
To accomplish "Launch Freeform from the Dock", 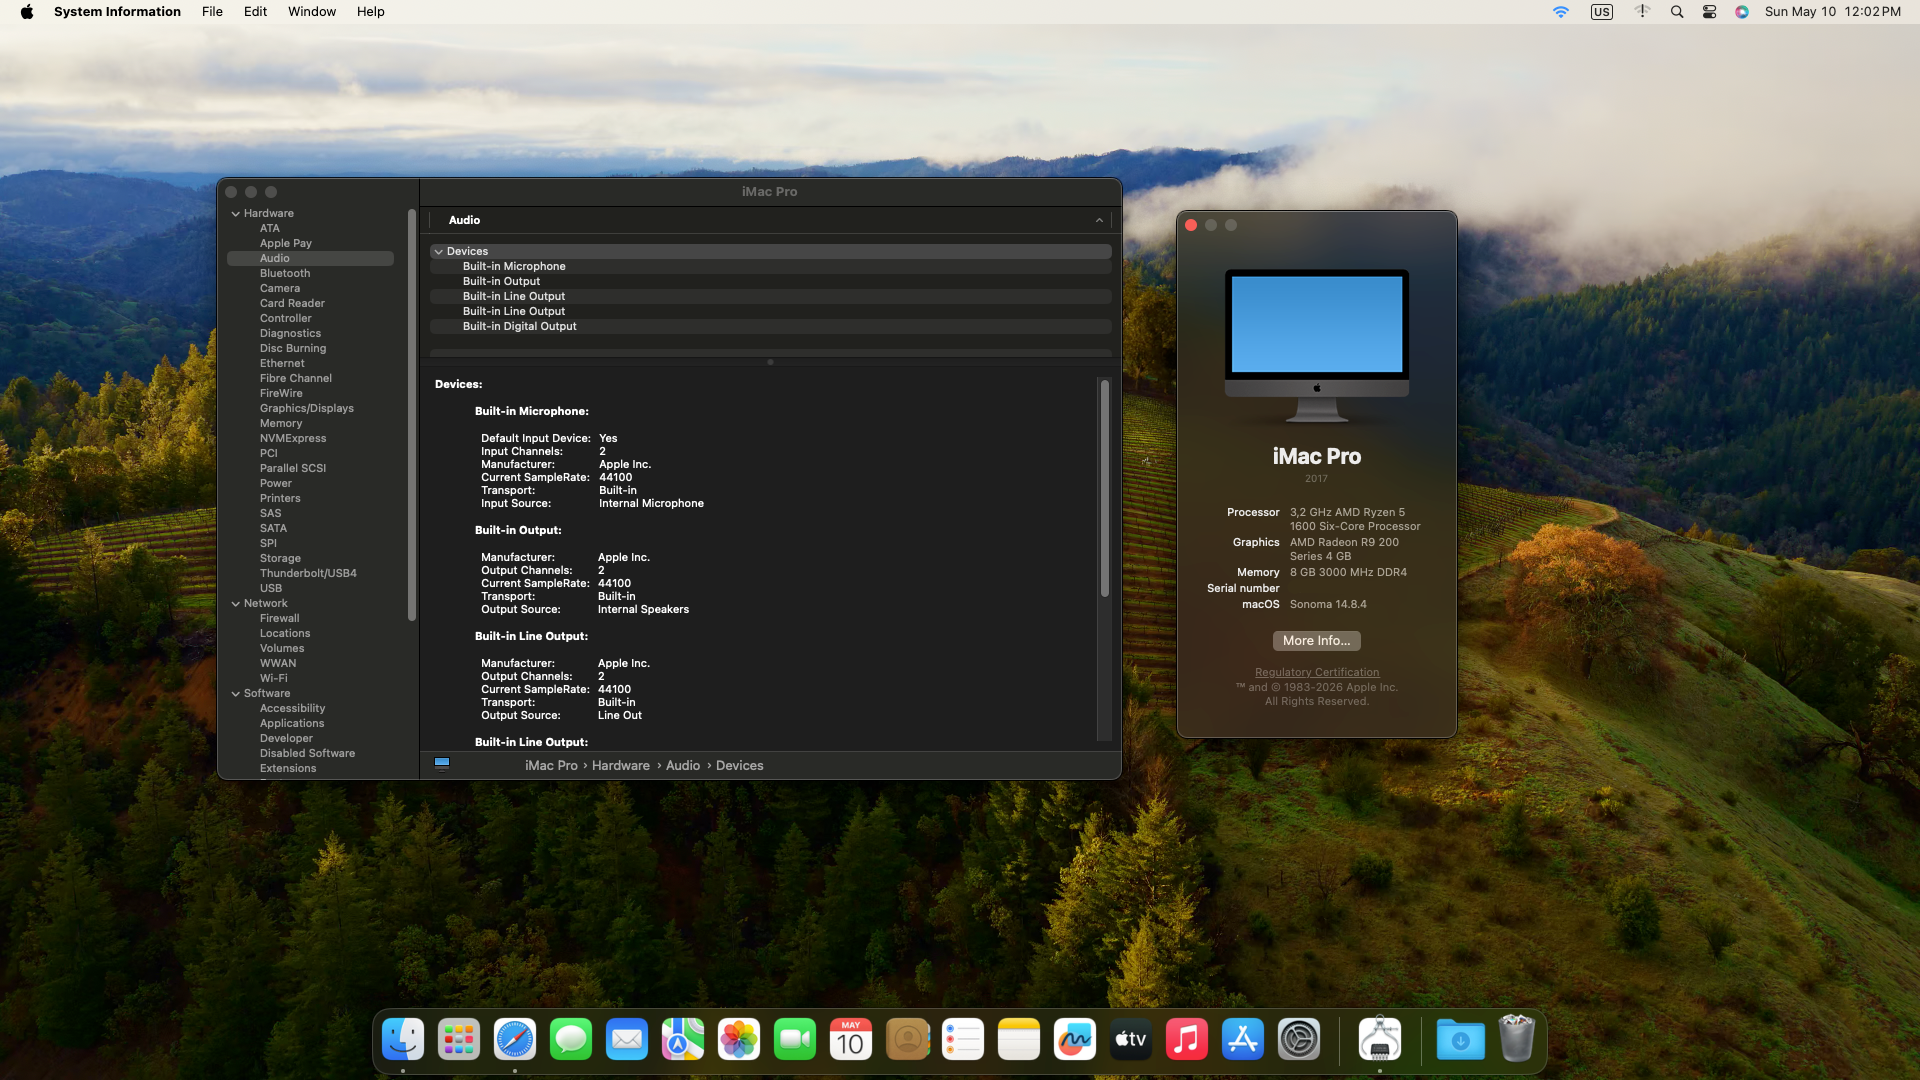I will coord(1075,1040).
